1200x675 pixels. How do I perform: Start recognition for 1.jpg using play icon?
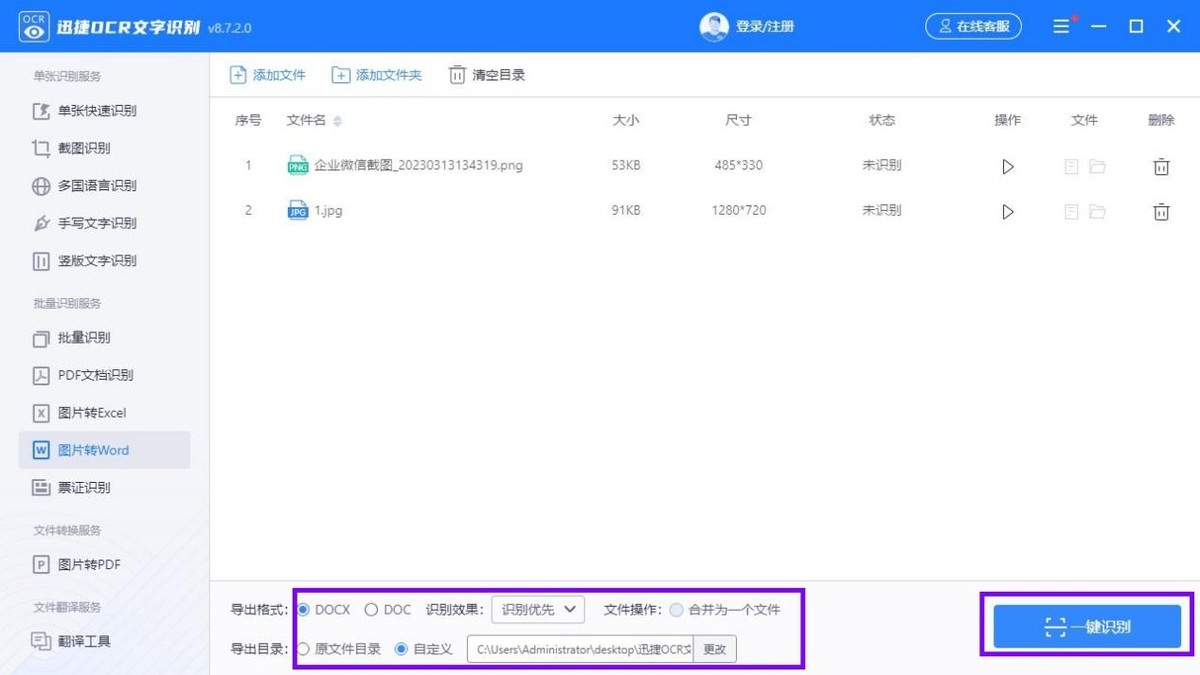tap(1008, 211)
